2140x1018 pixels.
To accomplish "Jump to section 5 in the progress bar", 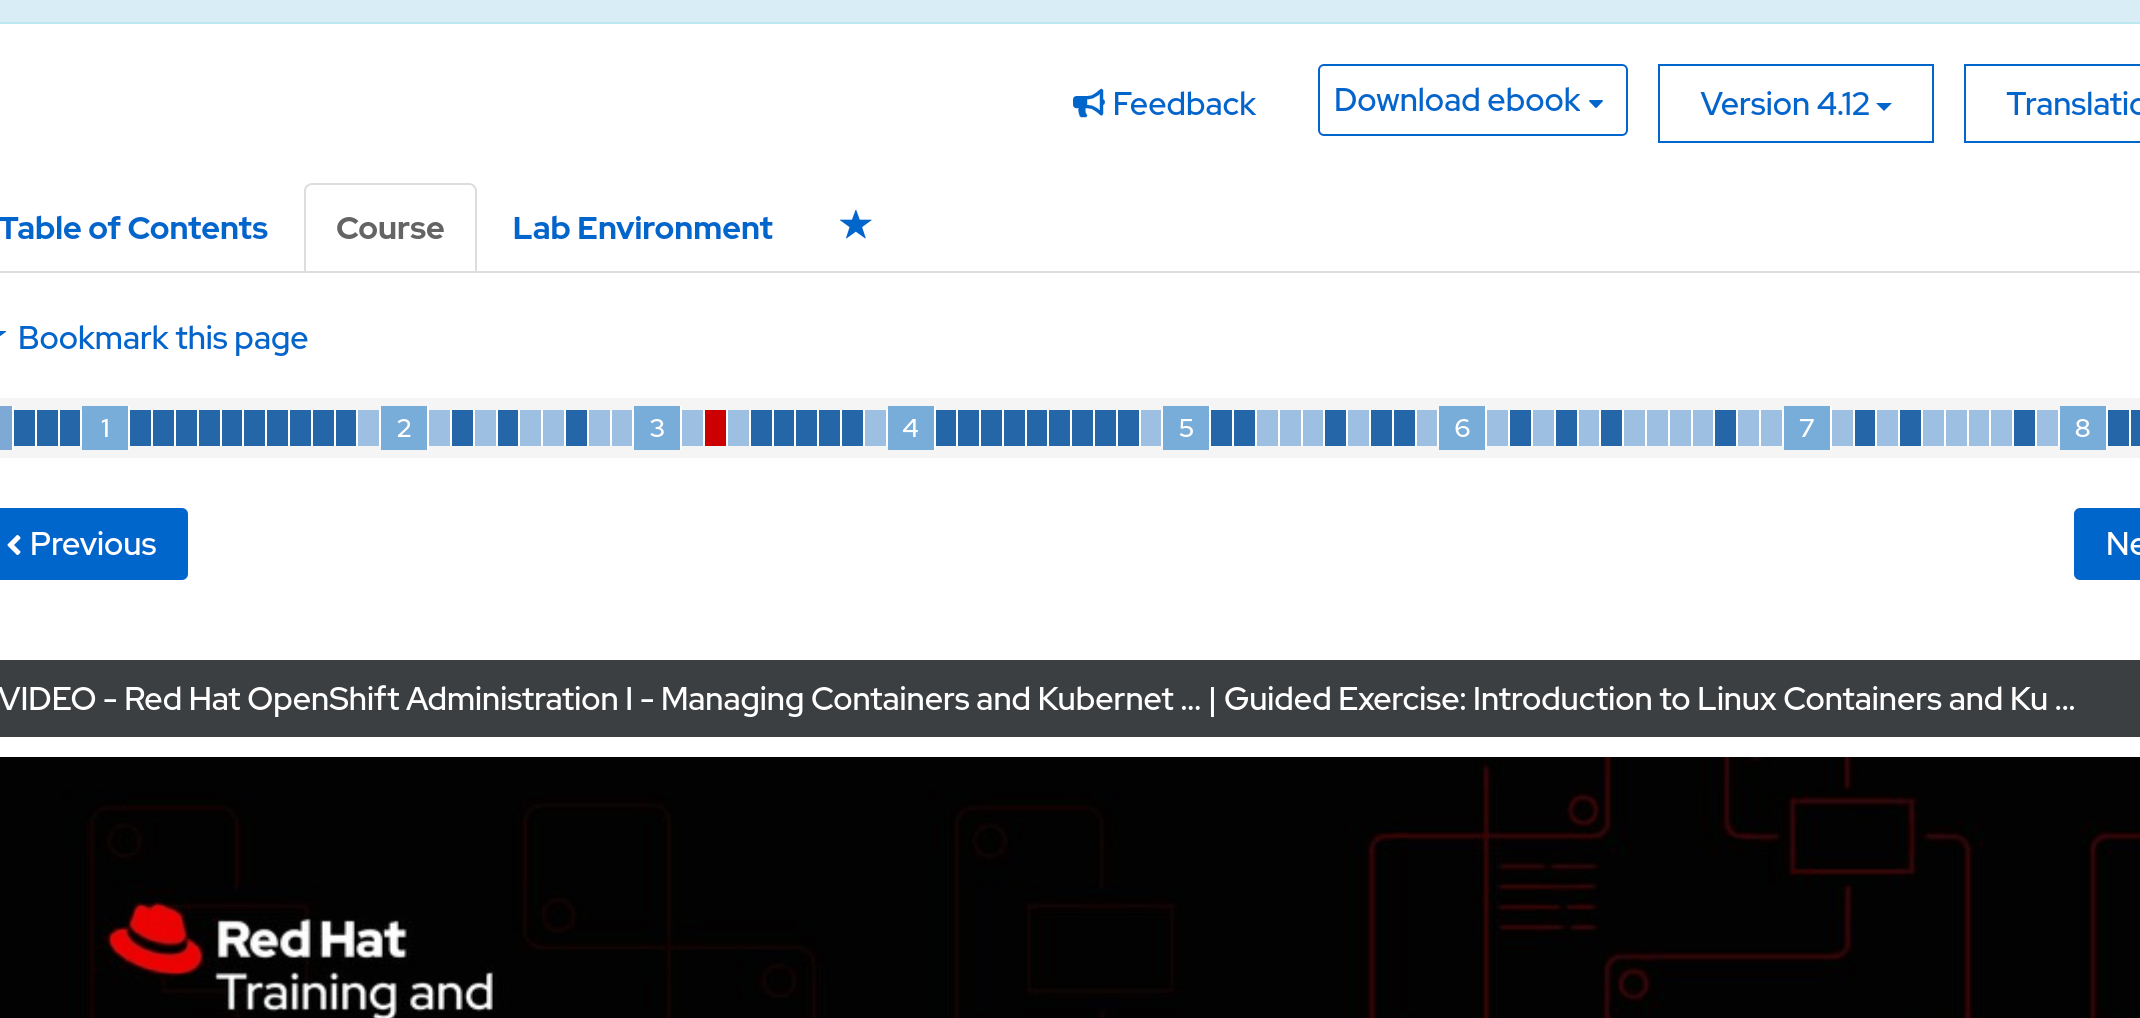I will [x=1185, y=427].
